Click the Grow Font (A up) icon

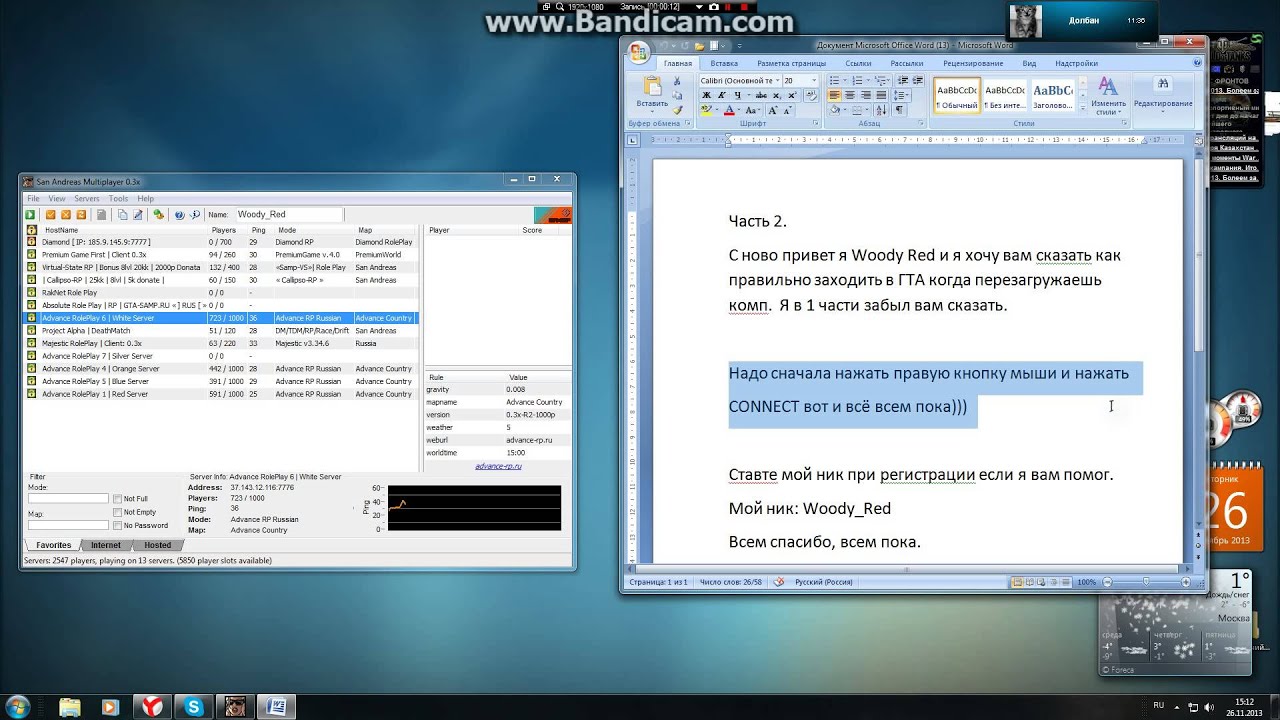point(773,110)
